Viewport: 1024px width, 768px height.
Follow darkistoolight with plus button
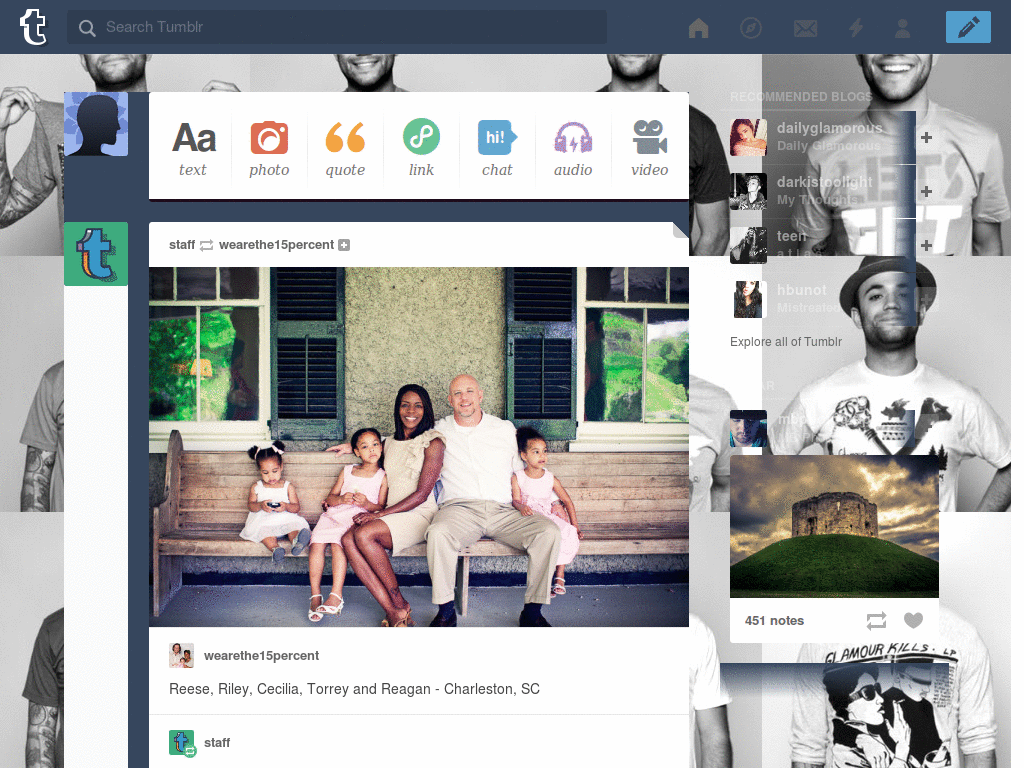click(926, 191)
